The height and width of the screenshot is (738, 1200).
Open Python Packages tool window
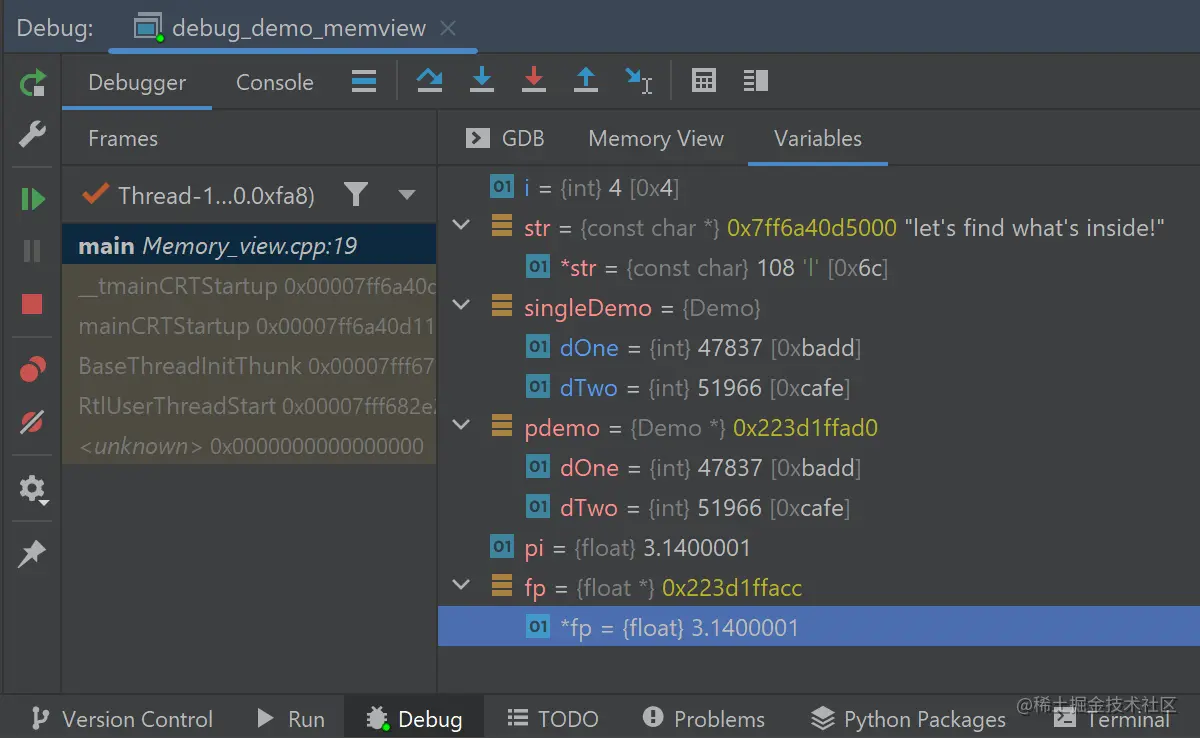click(908, 718)
